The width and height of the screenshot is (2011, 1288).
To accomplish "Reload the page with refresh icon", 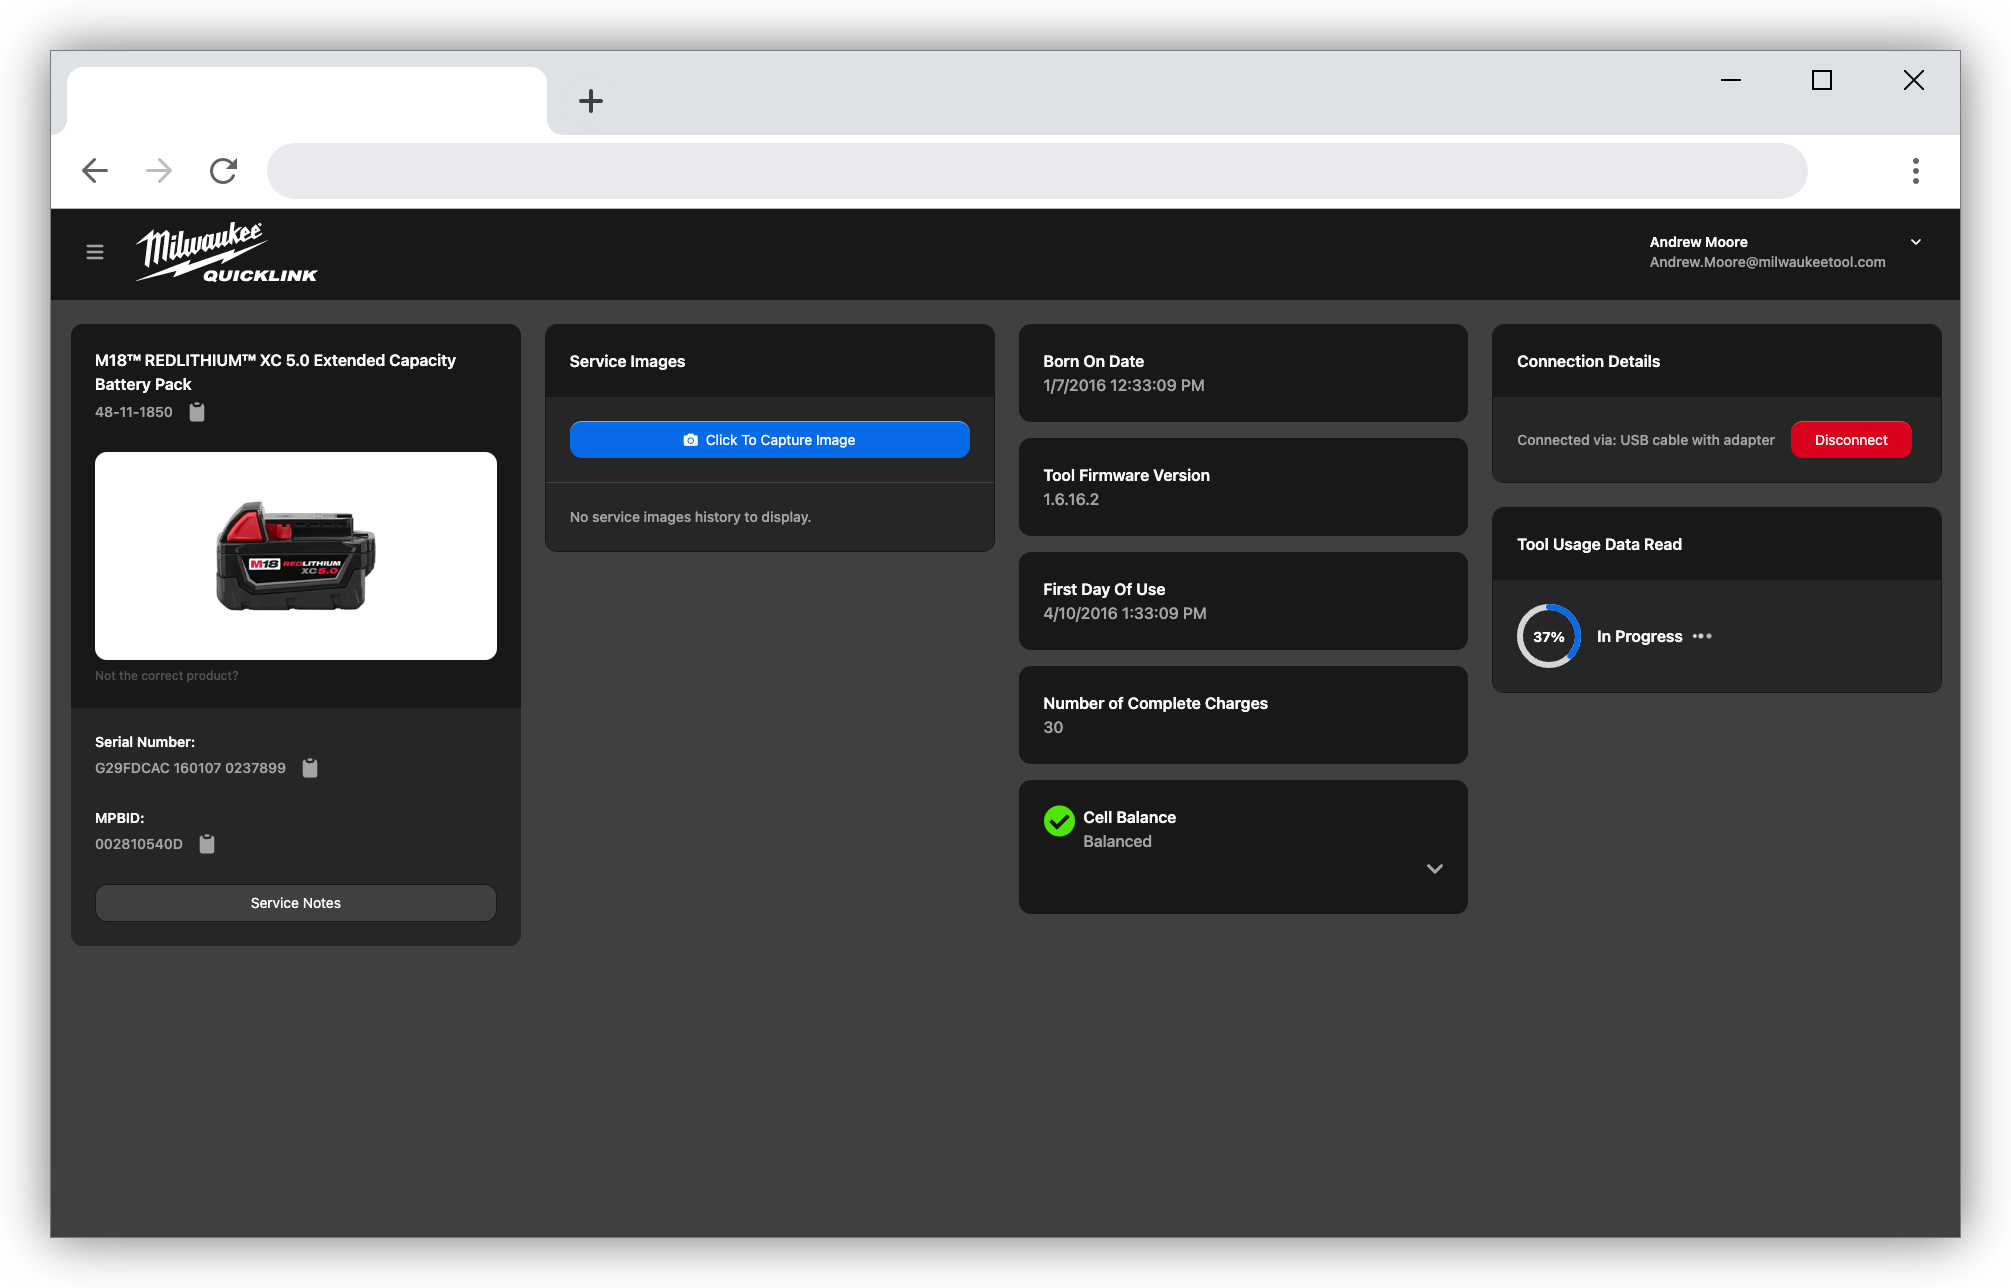I will click(223, 171).
